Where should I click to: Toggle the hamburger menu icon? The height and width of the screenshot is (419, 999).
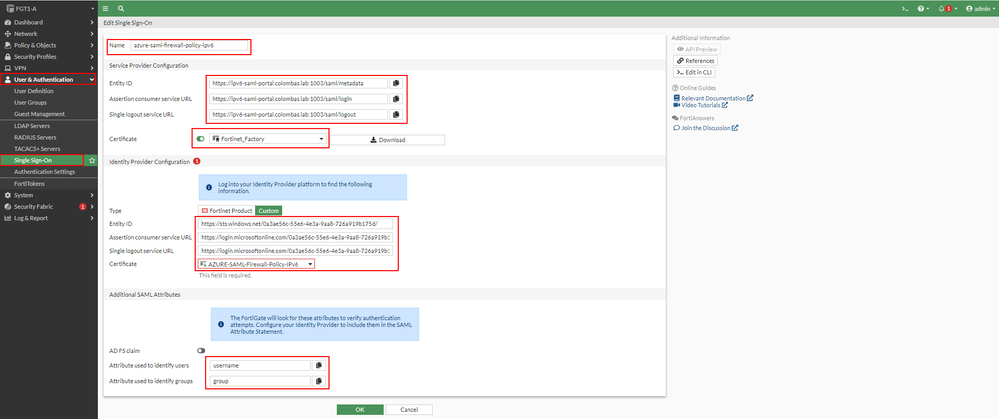pyautogui.click(x=105, y=9)
